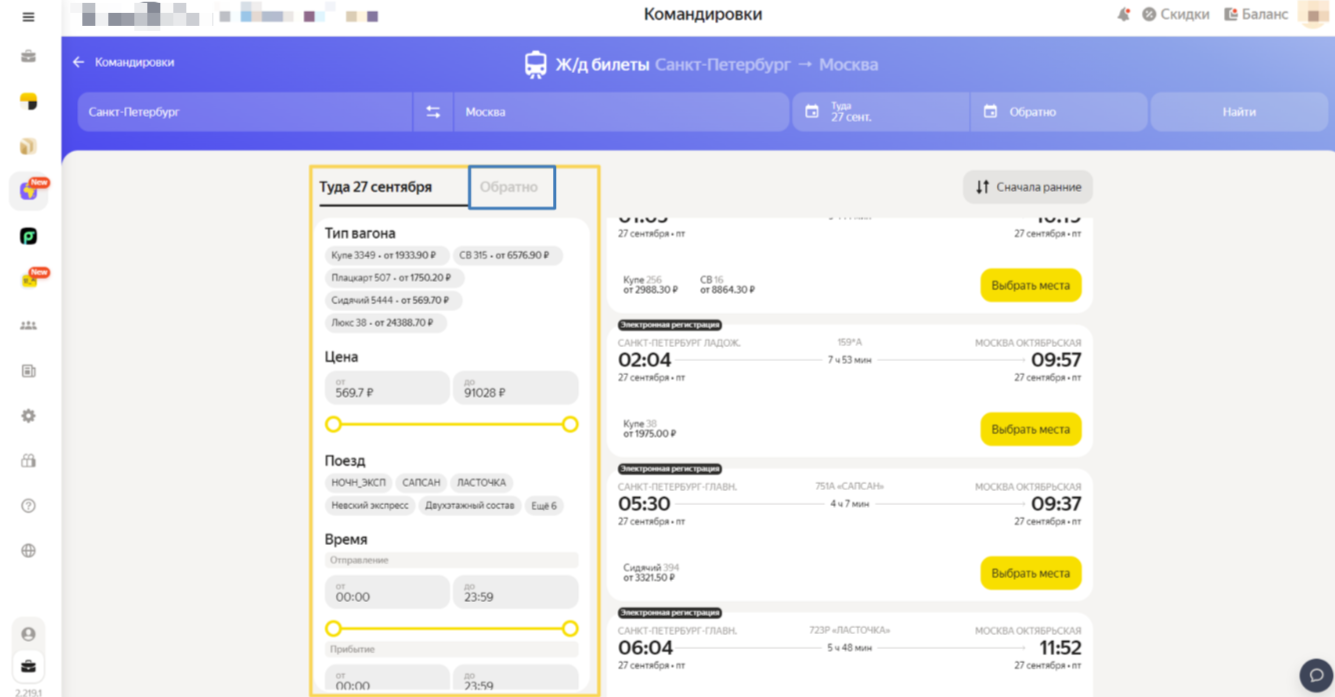Click the left handle of departure time slider
The height and width of the screenshot is (697, 1335).
tap(334, 628)
